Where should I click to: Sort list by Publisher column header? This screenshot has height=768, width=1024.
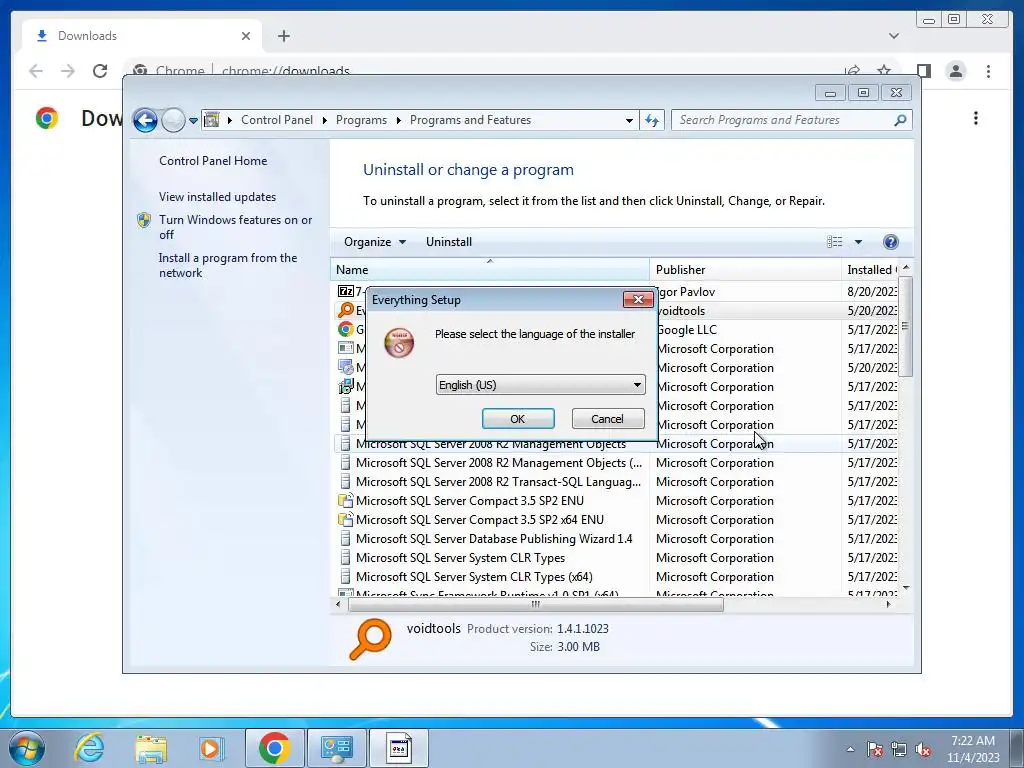tap(745, 270)
